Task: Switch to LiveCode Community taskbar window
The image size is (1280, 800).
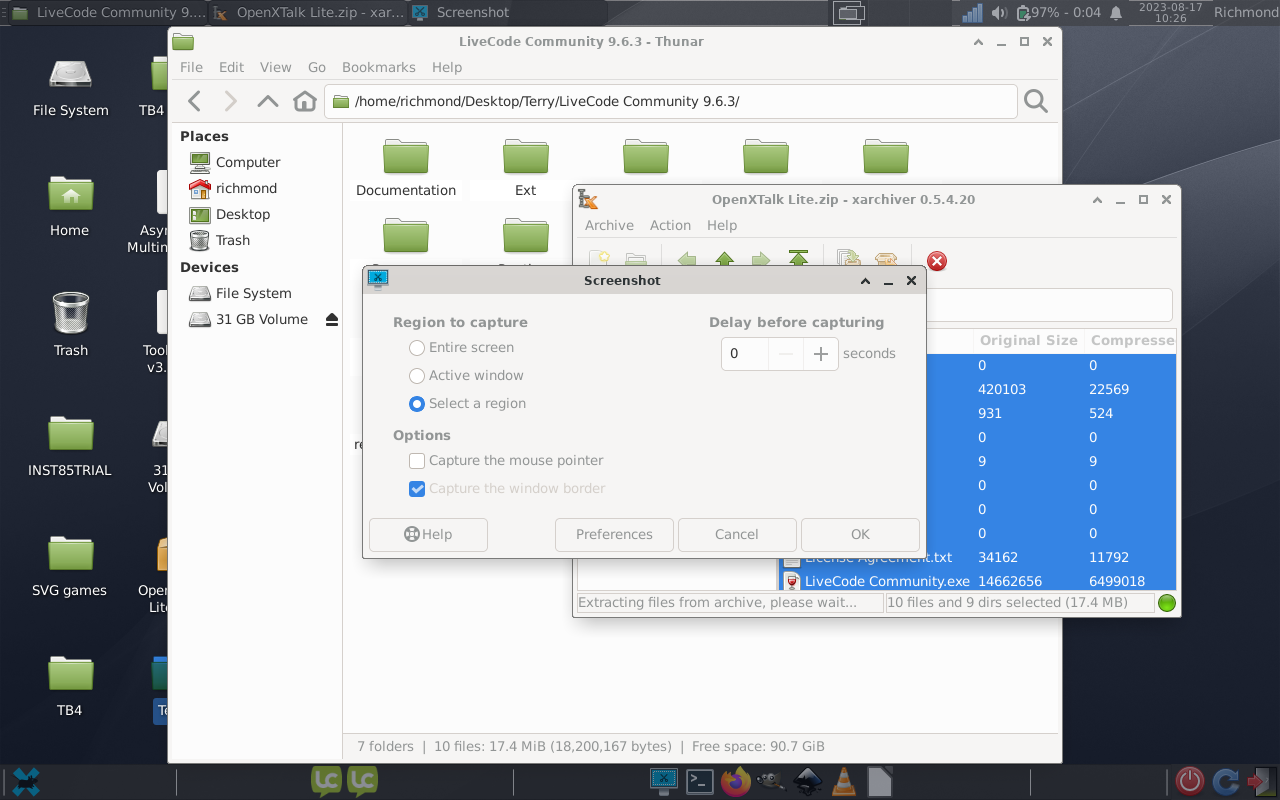Action: [x=106, y=13]
